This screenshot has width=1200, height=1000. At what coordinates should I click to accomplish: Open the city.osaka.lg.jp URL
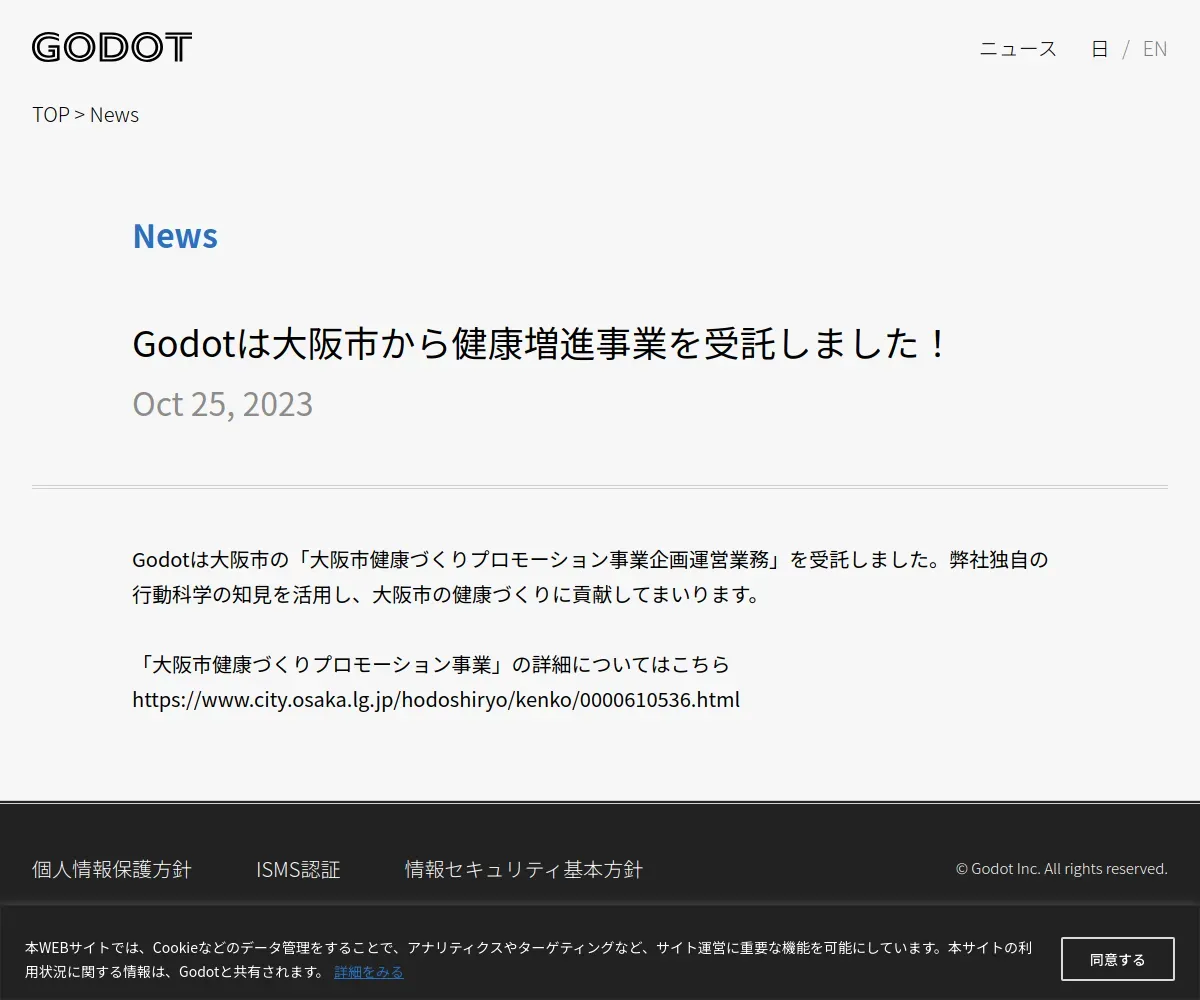coord(436,699)
